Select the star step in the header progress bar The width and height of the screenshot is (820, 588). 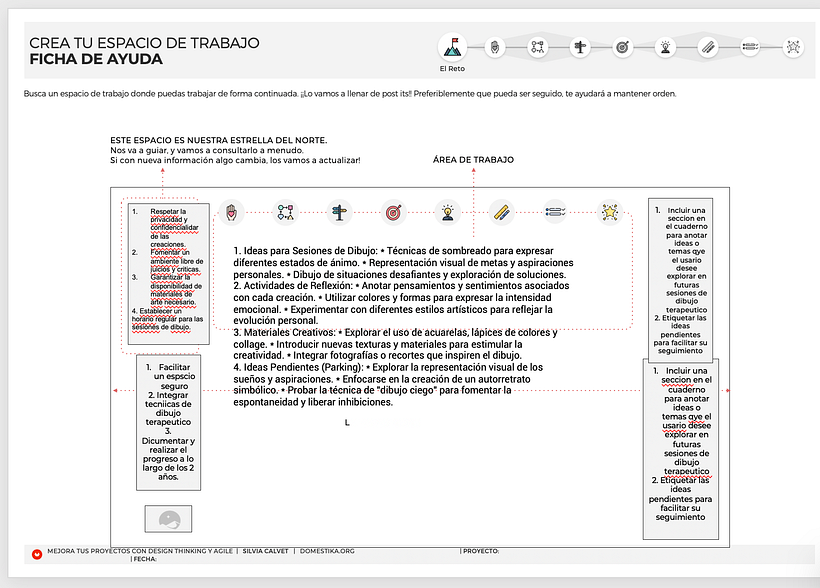click(793, 48)
